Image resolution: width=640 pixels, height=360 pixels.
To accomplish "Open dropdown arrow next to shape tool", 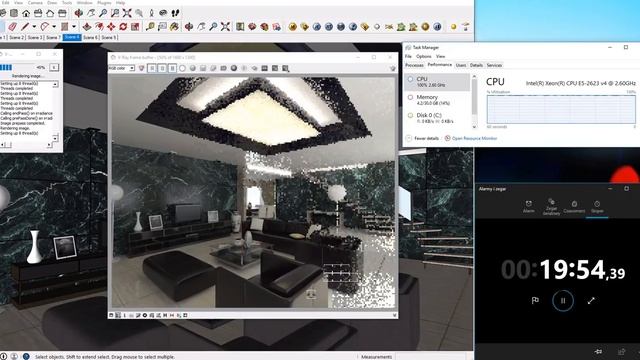I will coord(74,27).
